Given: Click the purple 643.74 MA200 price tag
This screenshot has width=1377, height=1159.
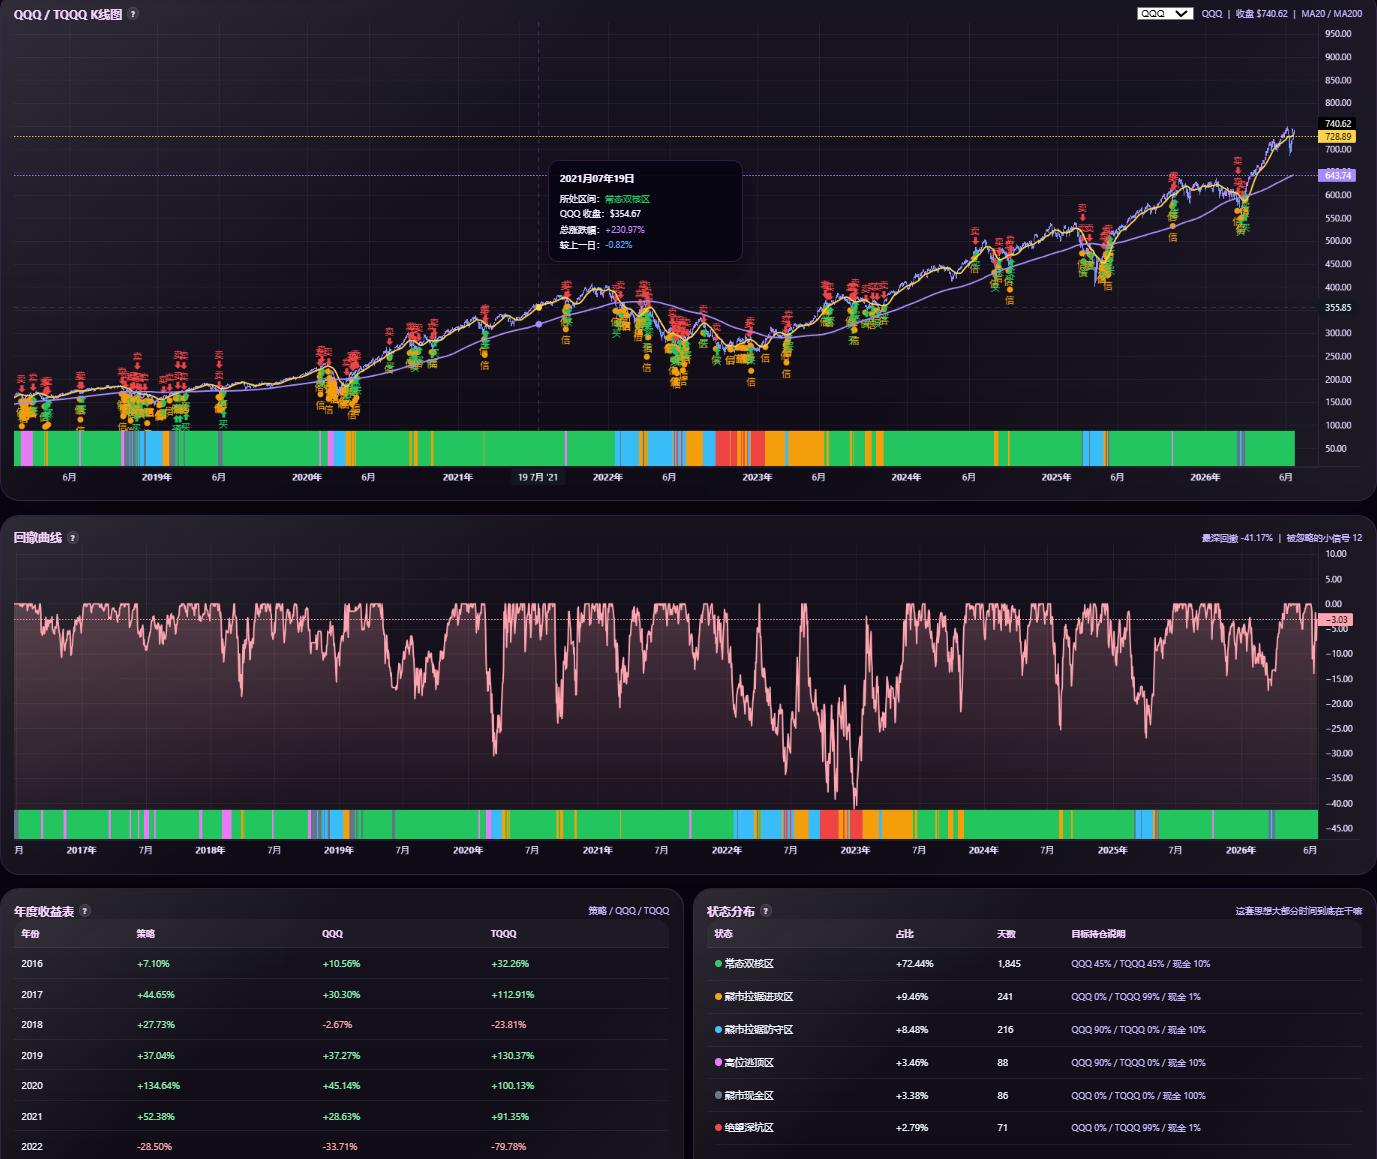Looking at the screenshot, I should [x=1338, y=176].
